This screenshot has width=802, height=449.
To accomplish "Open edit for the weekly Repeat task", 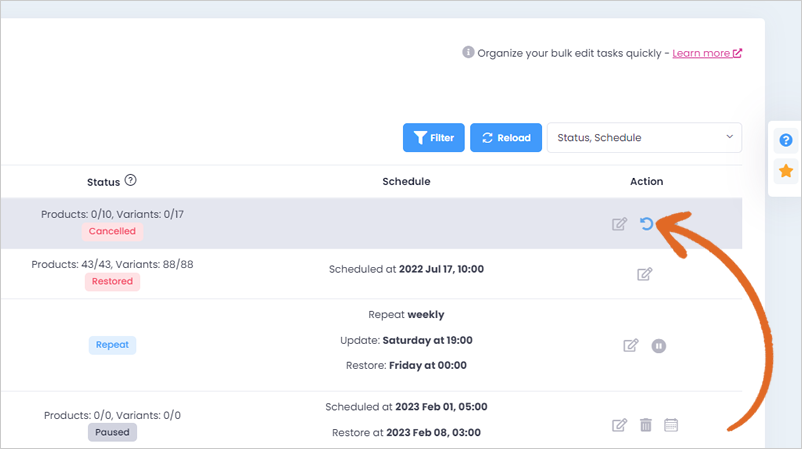I will point(631,346).
